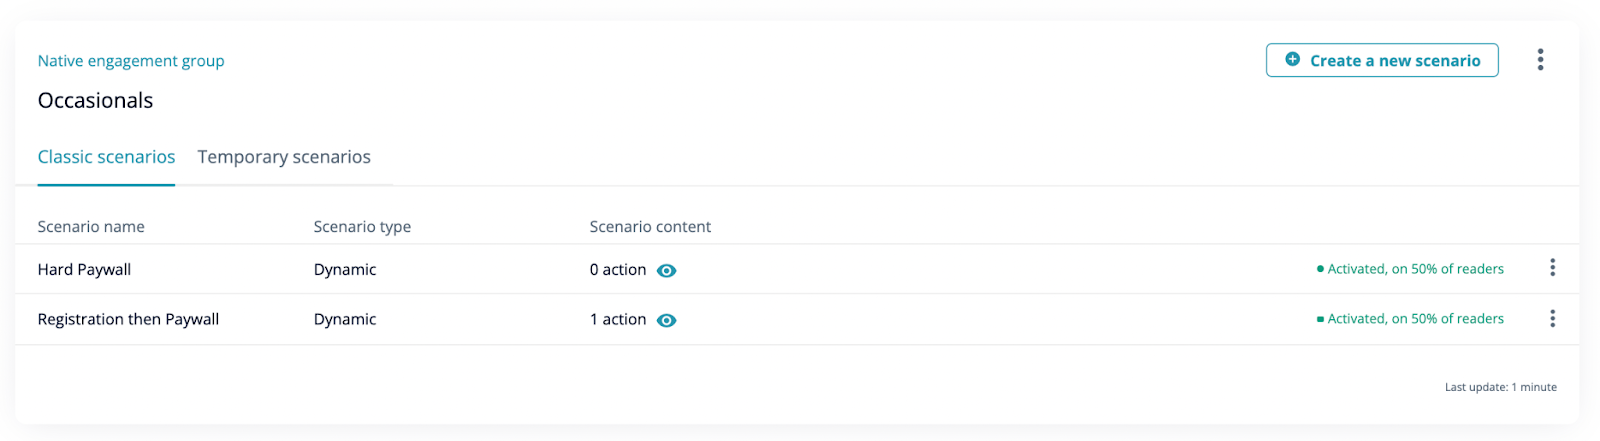
Task: Click the Occasionals group title
Action: click(x=95, y=101)
